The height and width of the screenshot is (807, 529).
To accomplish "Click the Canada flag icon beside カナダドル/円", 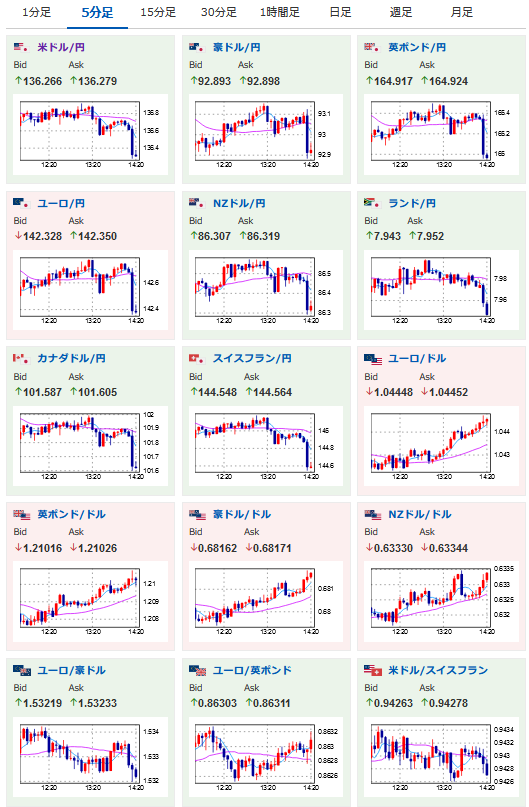I will coord(21,358).
